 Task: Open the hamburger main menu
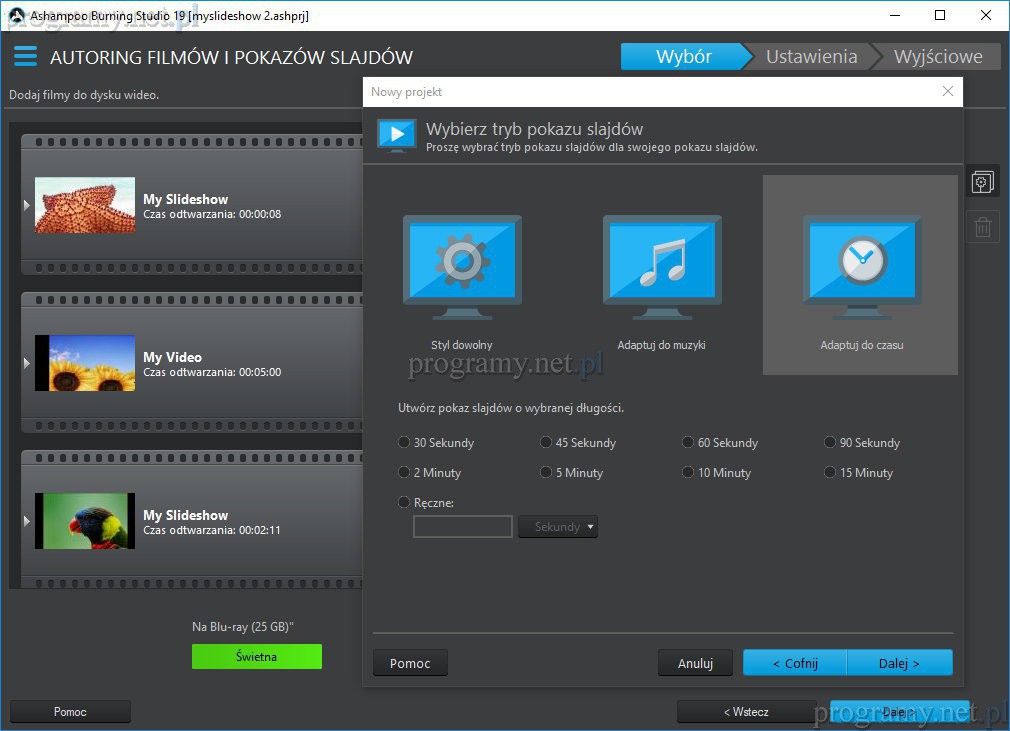coord(25,57)
